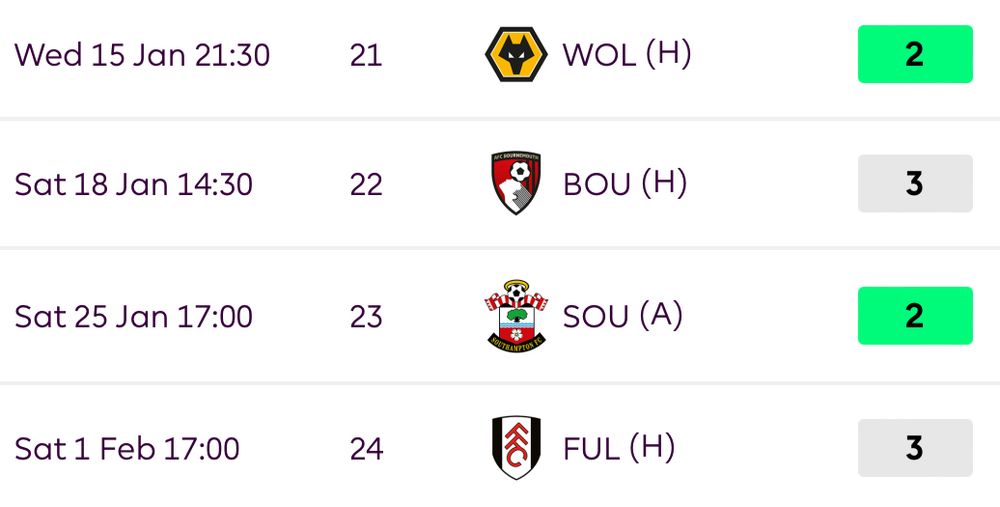The image size is (1000, 507).
Task: Select the green difficulty 2 badge for WOL
Action: click(x=915, y=54)
